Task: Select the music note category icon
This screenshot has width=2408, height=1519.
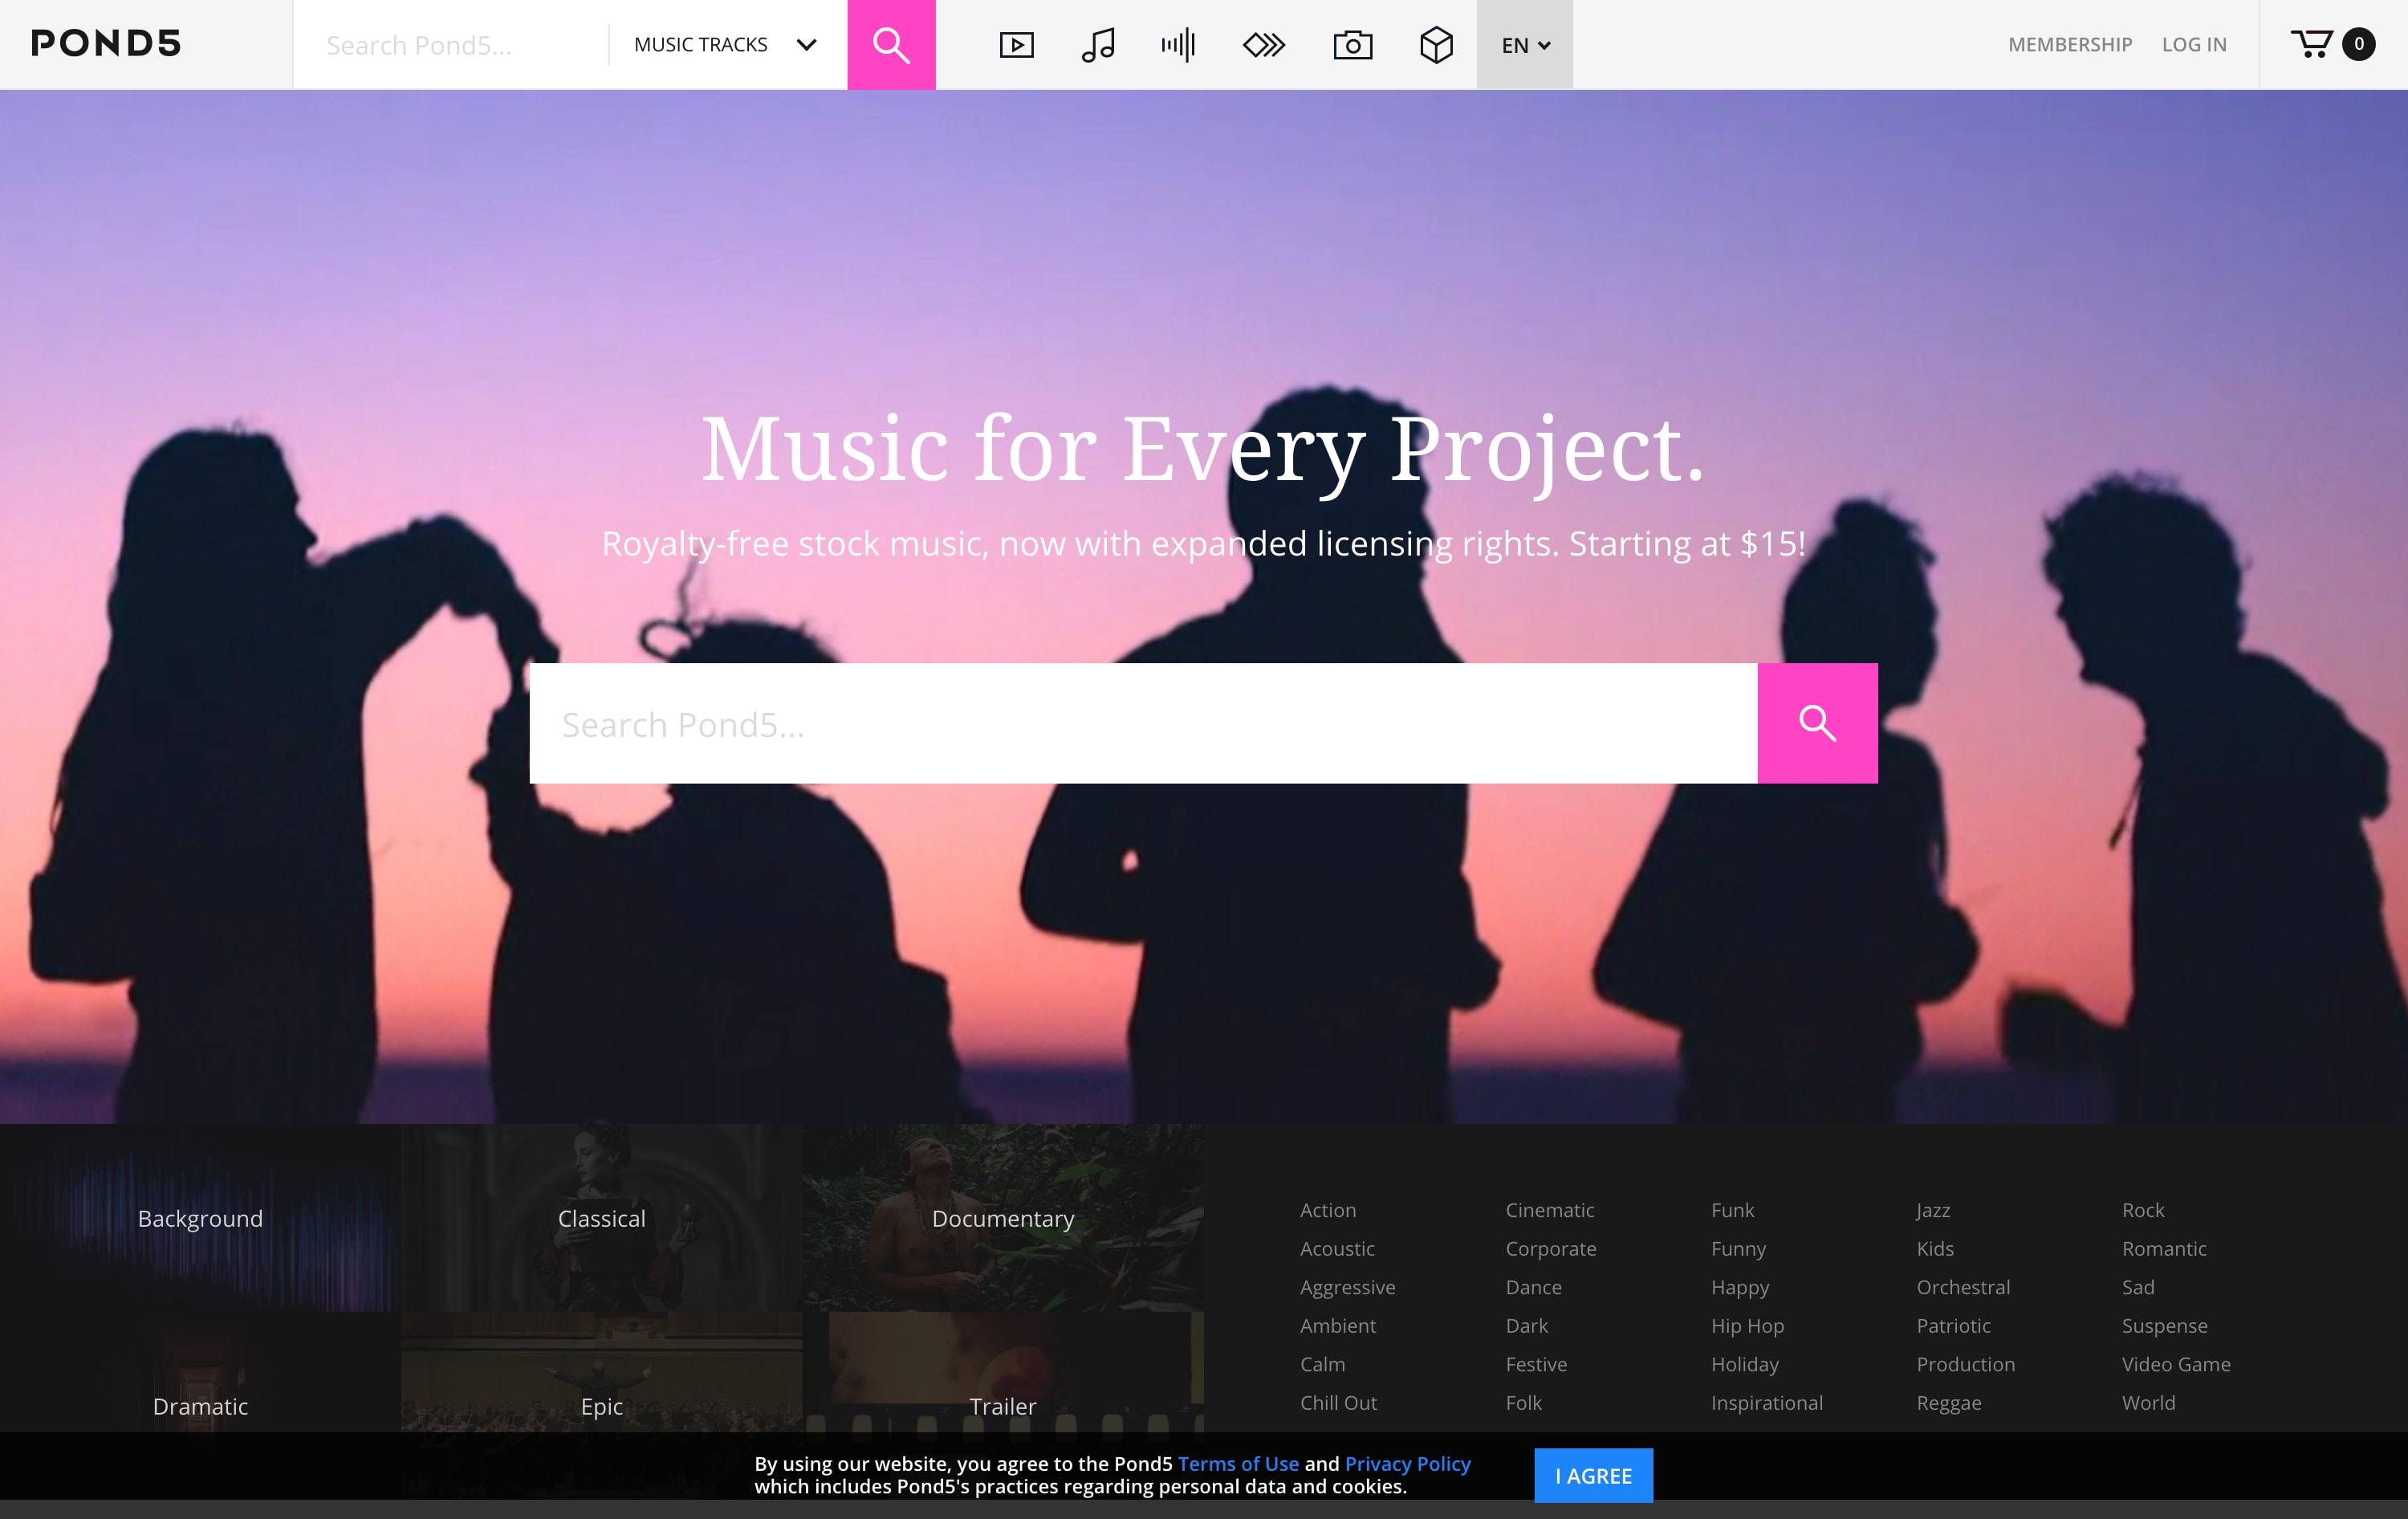Action: tap(1098, 45)
